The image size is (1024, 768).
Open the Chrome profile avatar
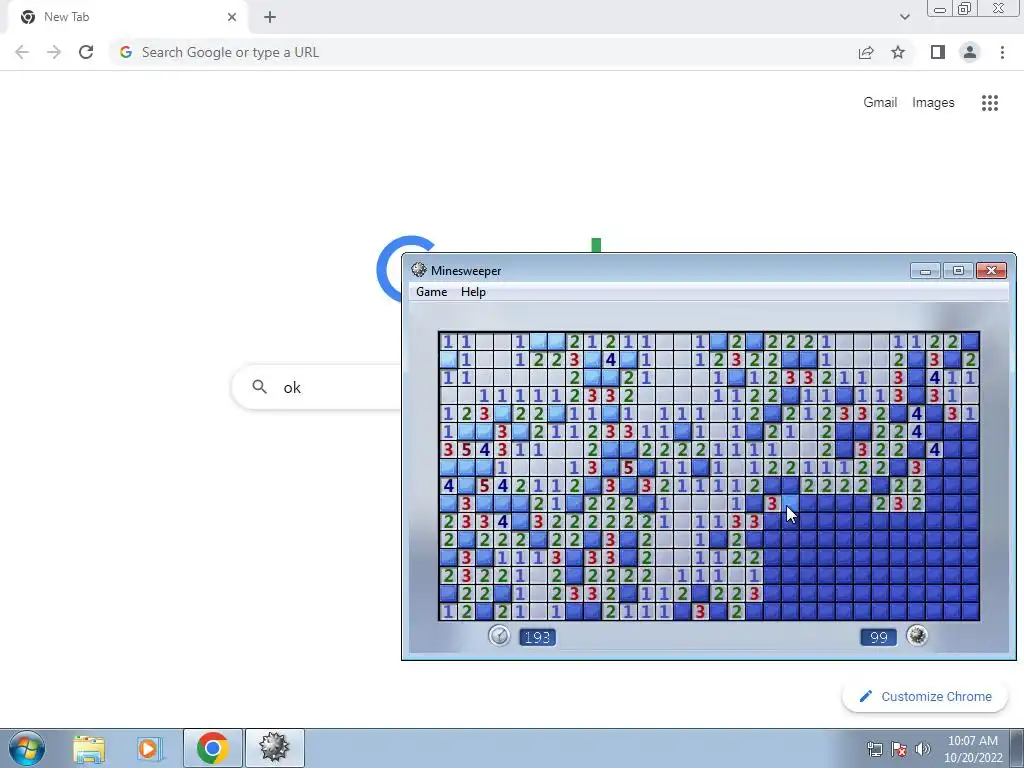[970, 52]
